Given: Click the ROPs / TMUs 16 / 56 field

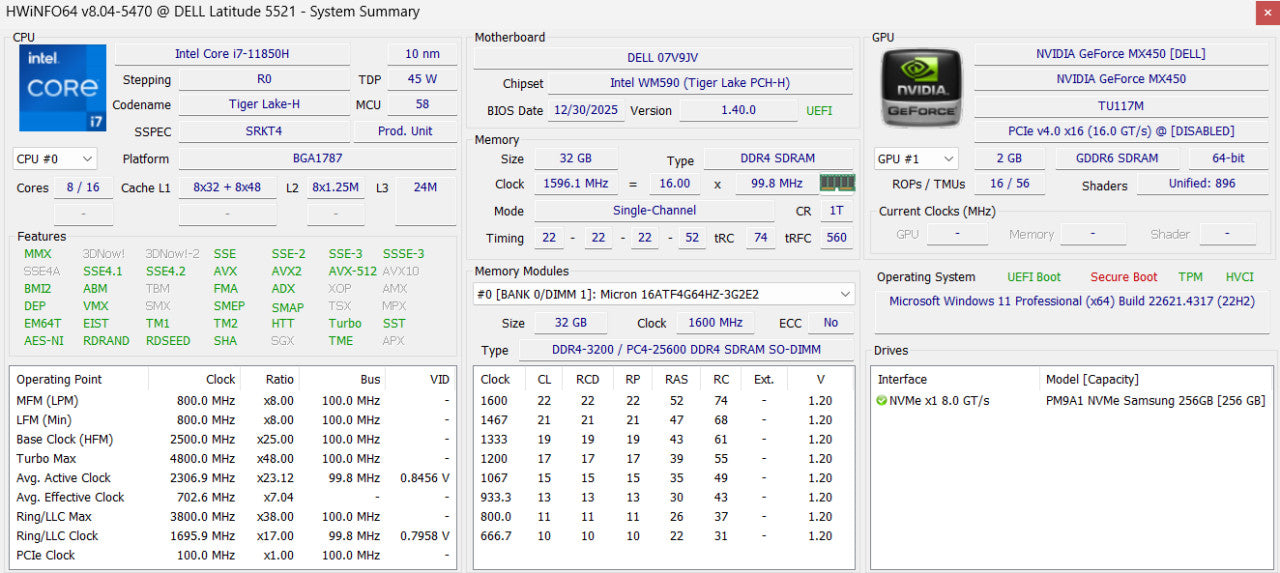Looking at the screenshot, I should [1009, 184].
